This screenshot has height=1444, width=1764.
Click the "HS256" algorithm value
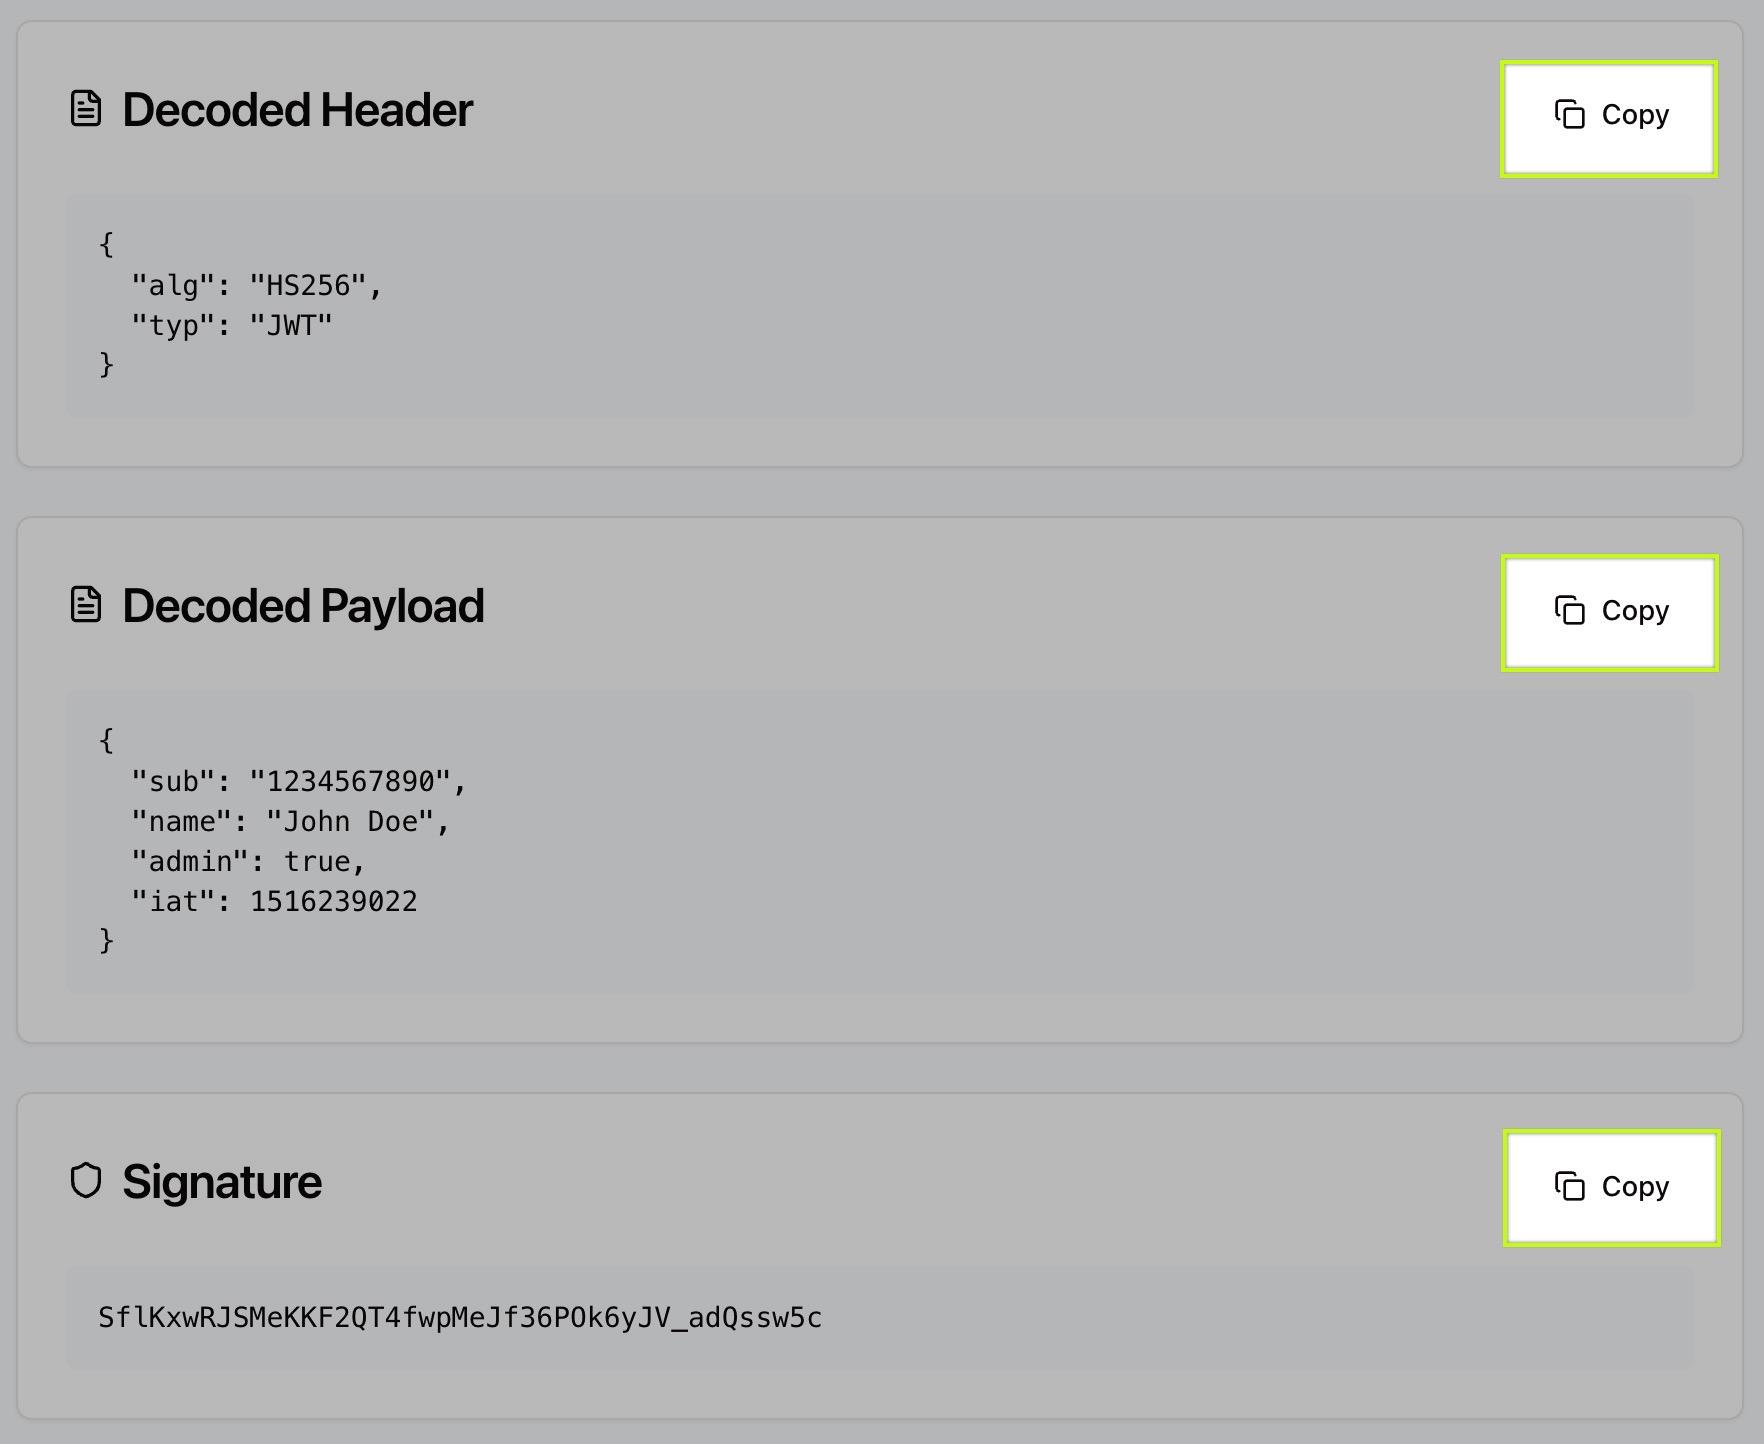tap(308, 286)
